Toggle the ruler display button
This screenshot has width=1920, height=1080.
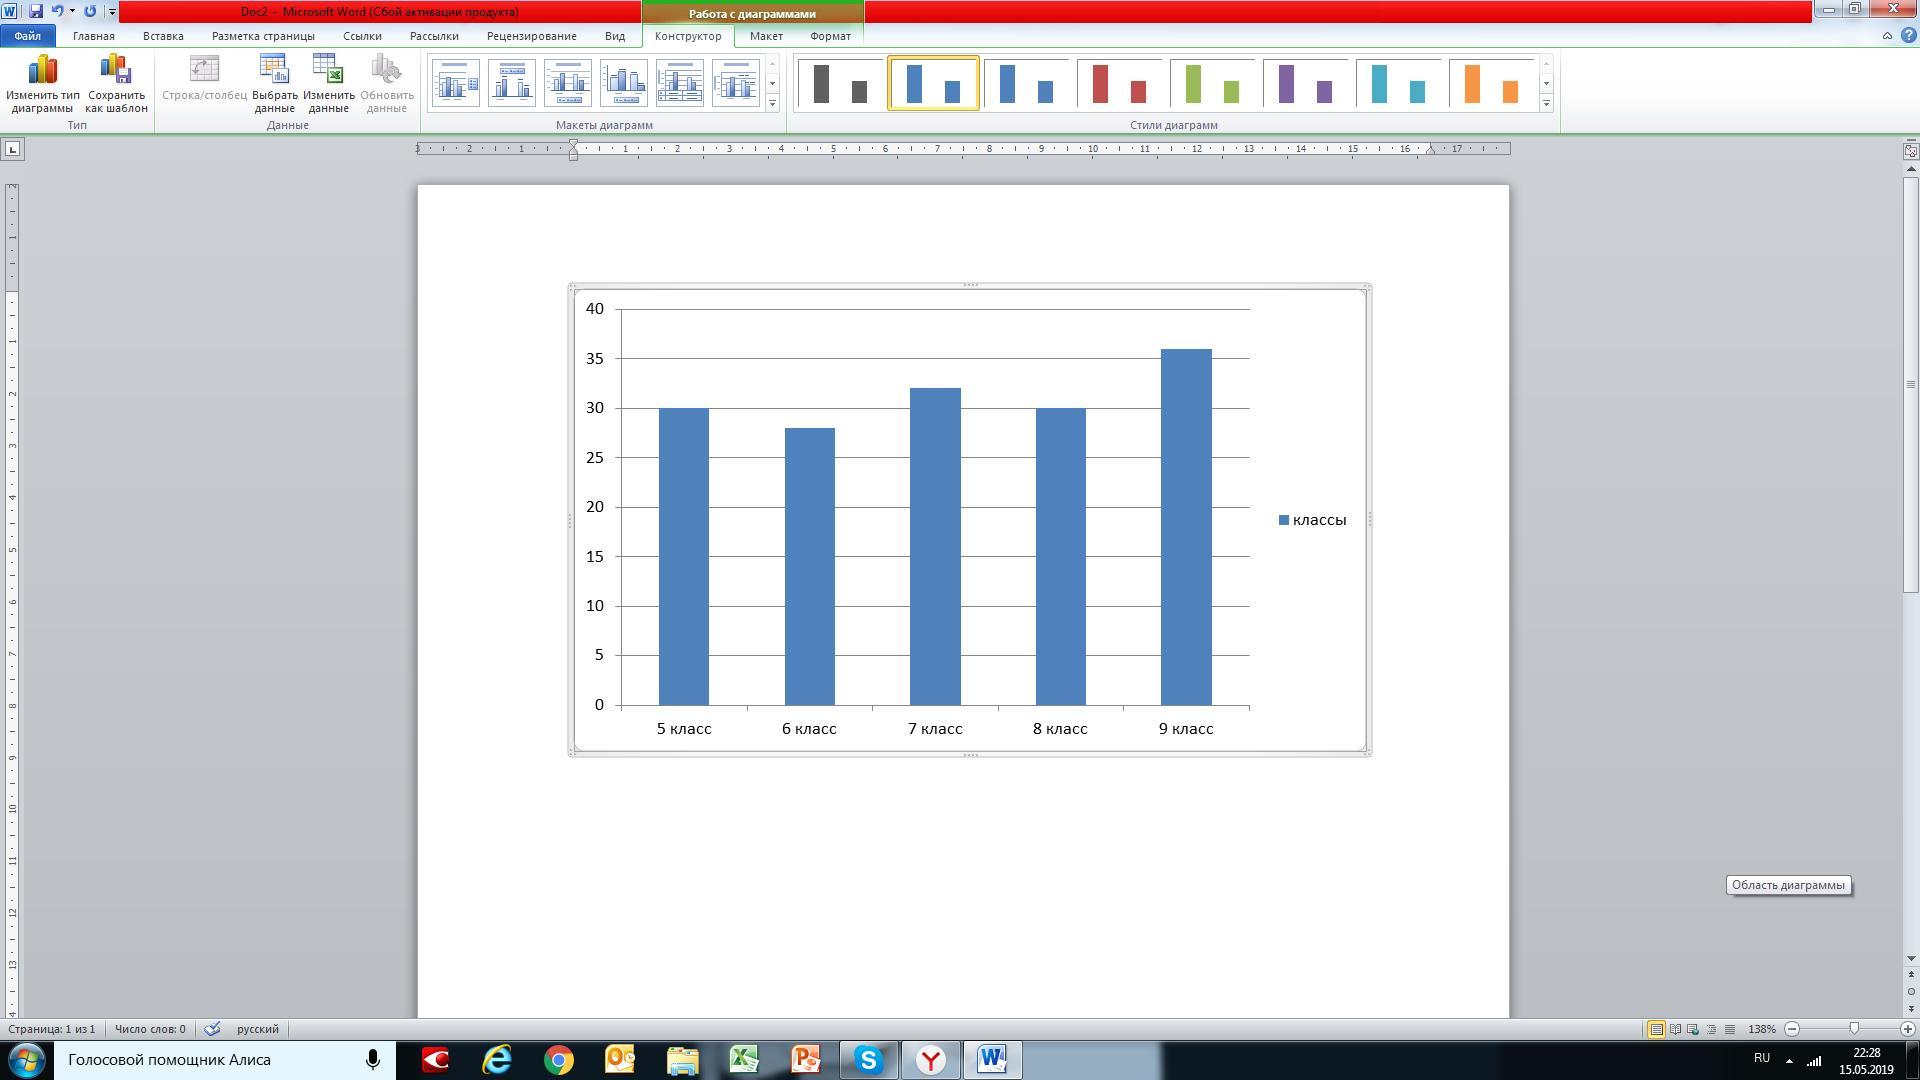1910,151
